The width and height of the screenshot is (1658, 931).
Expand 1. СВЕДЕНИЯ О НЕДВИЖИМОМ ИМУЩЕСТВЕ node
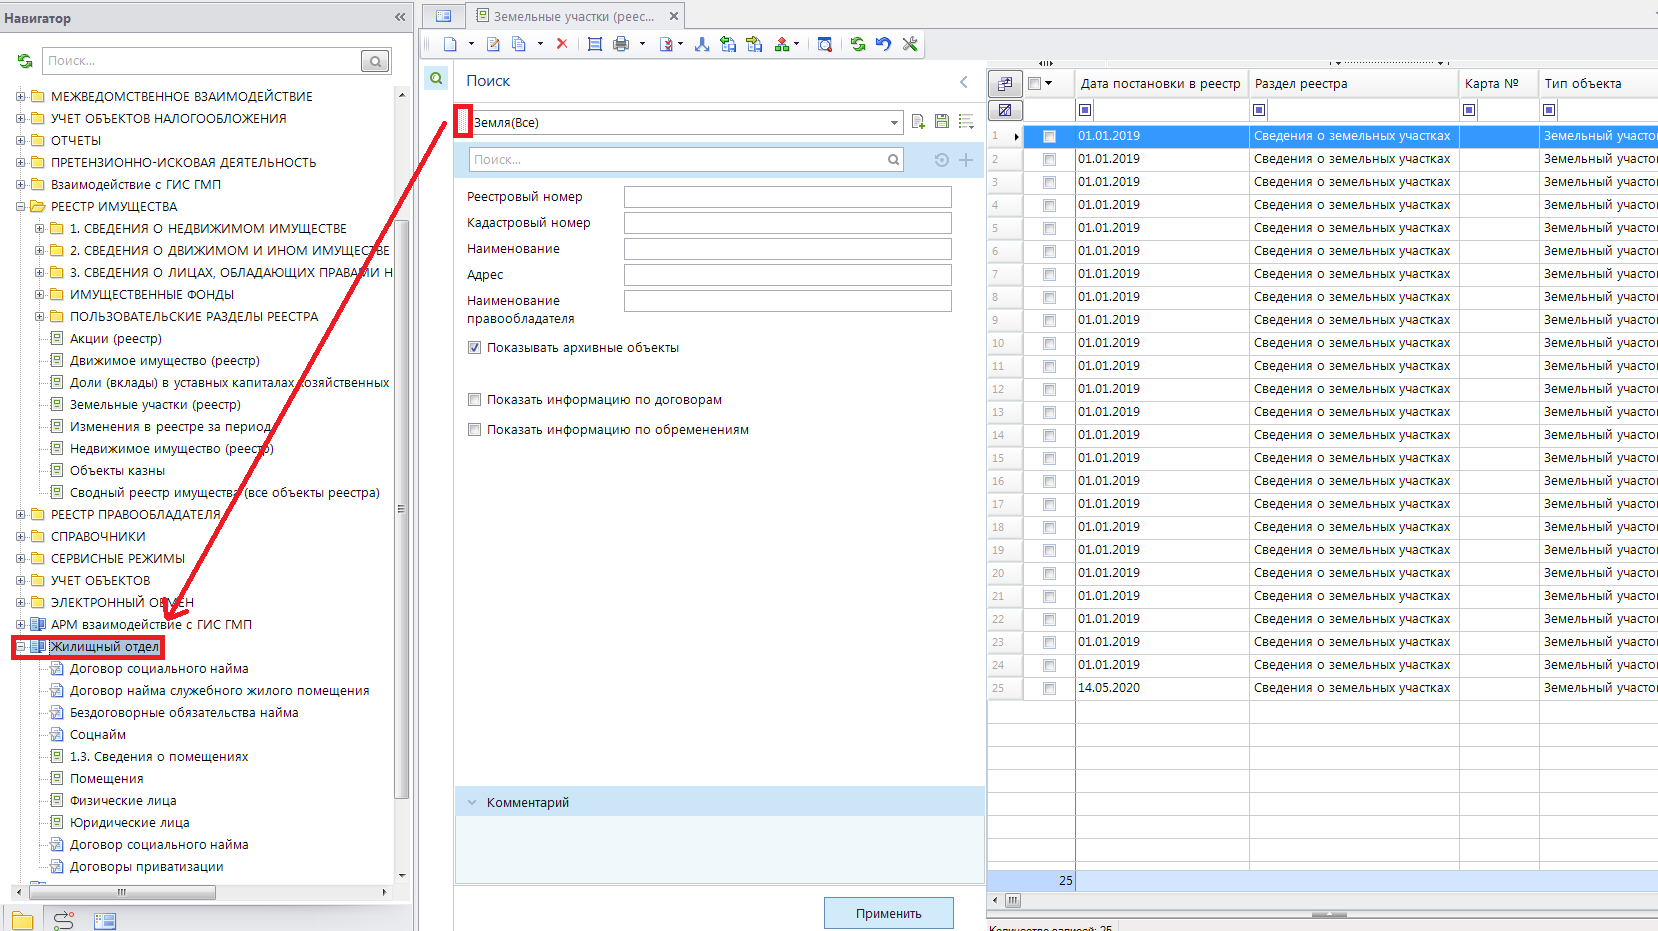(39, 228)
